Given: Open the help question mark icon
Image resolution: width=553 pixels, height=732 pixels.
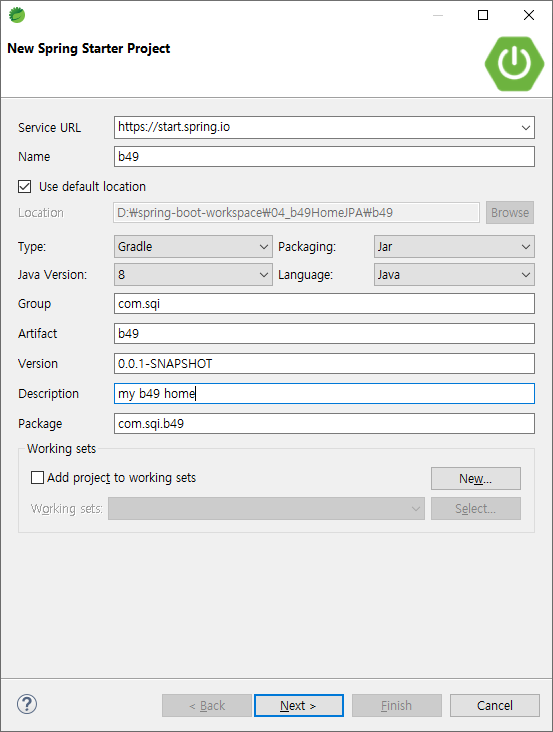Looking at the screenshot, I should (27, 704).
